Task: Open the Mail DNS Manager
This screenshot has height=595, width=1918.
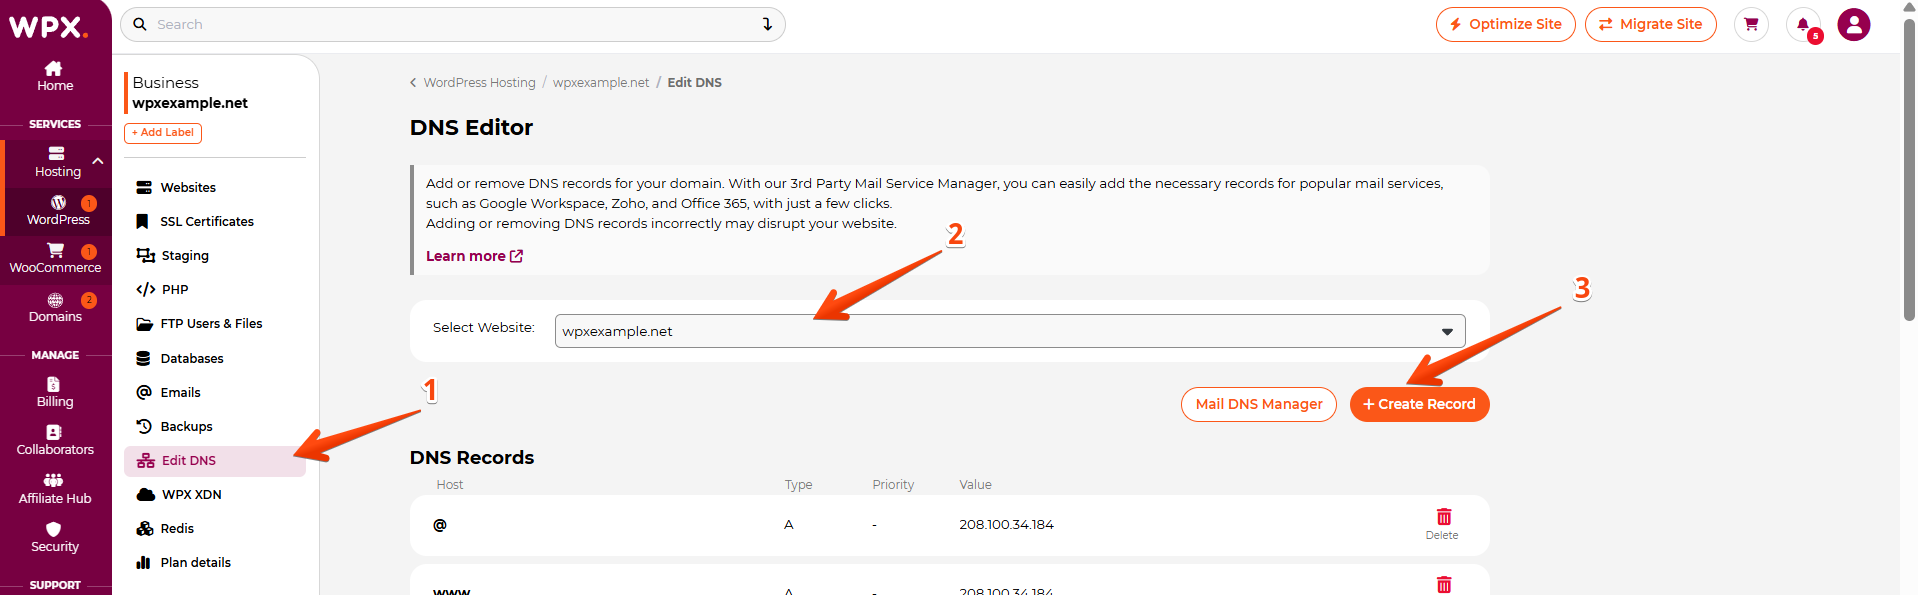Action: point(1258,404)
